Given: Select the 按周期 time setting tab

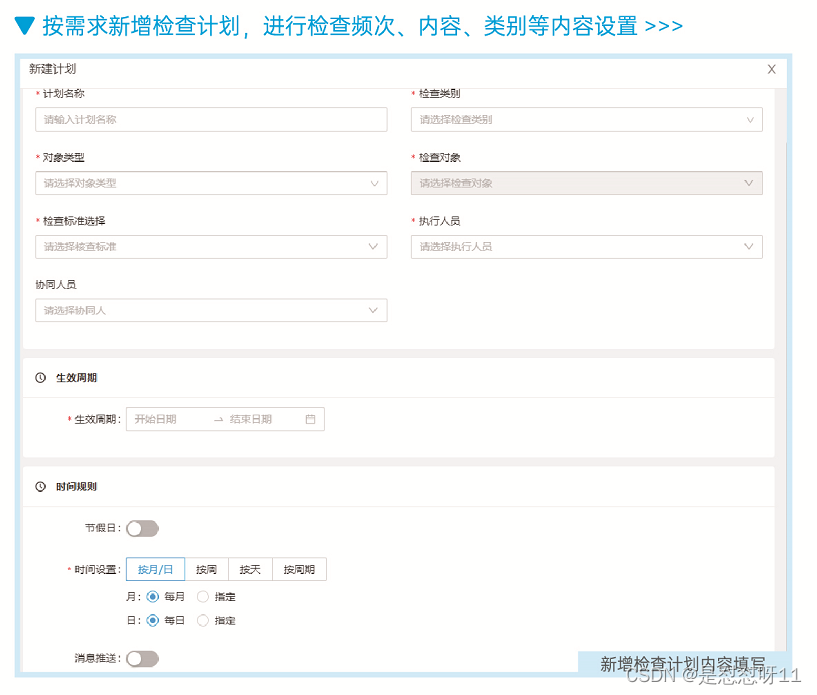Looking at the screenshot, I should (299, 569).
